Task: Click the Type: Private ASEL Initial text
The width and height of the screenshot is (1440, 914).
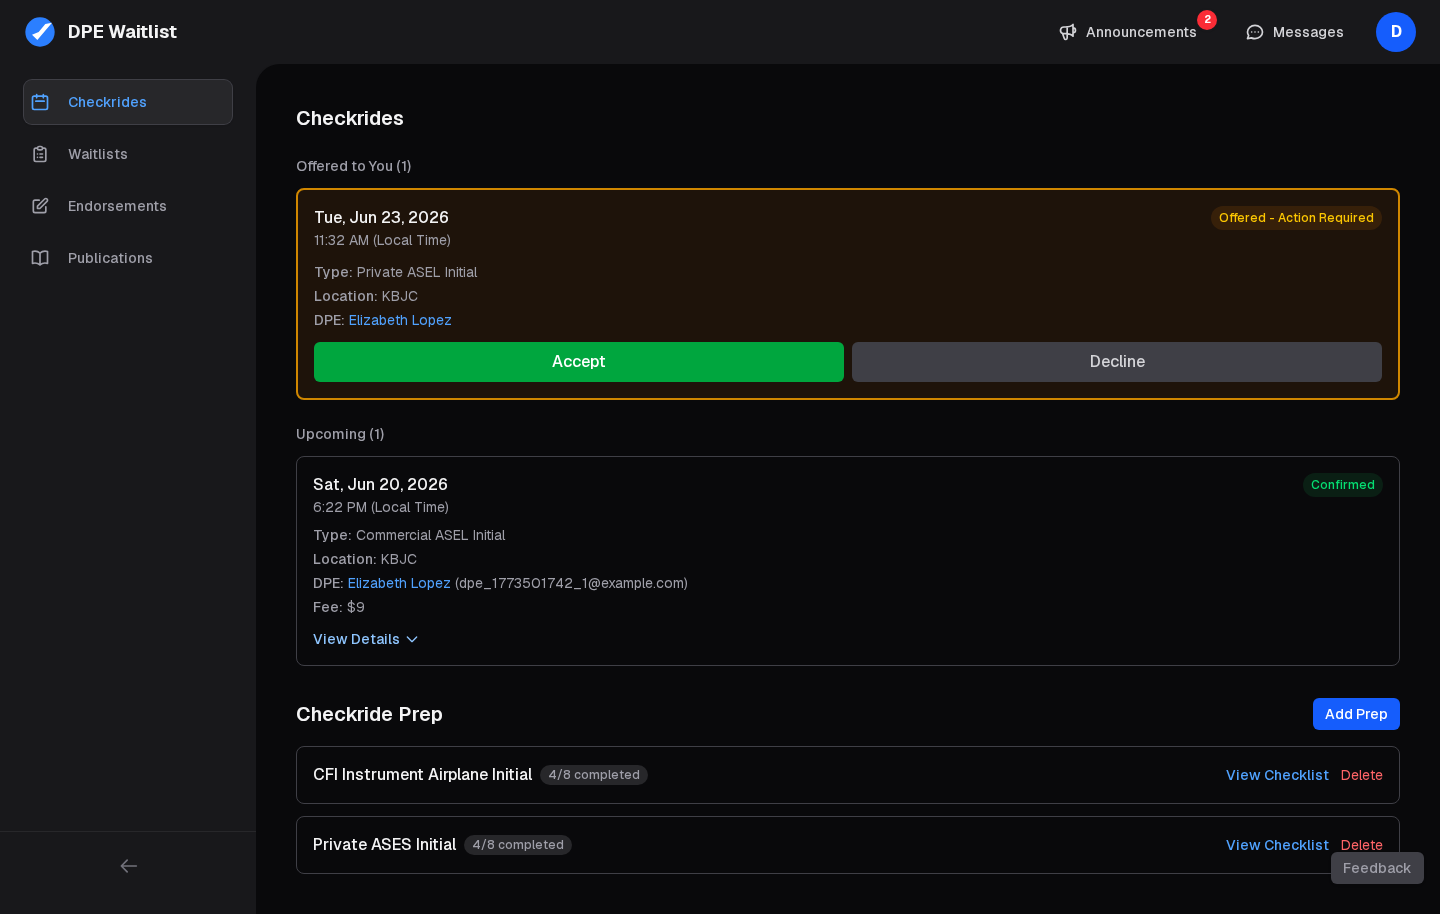Action: point(396,272)
